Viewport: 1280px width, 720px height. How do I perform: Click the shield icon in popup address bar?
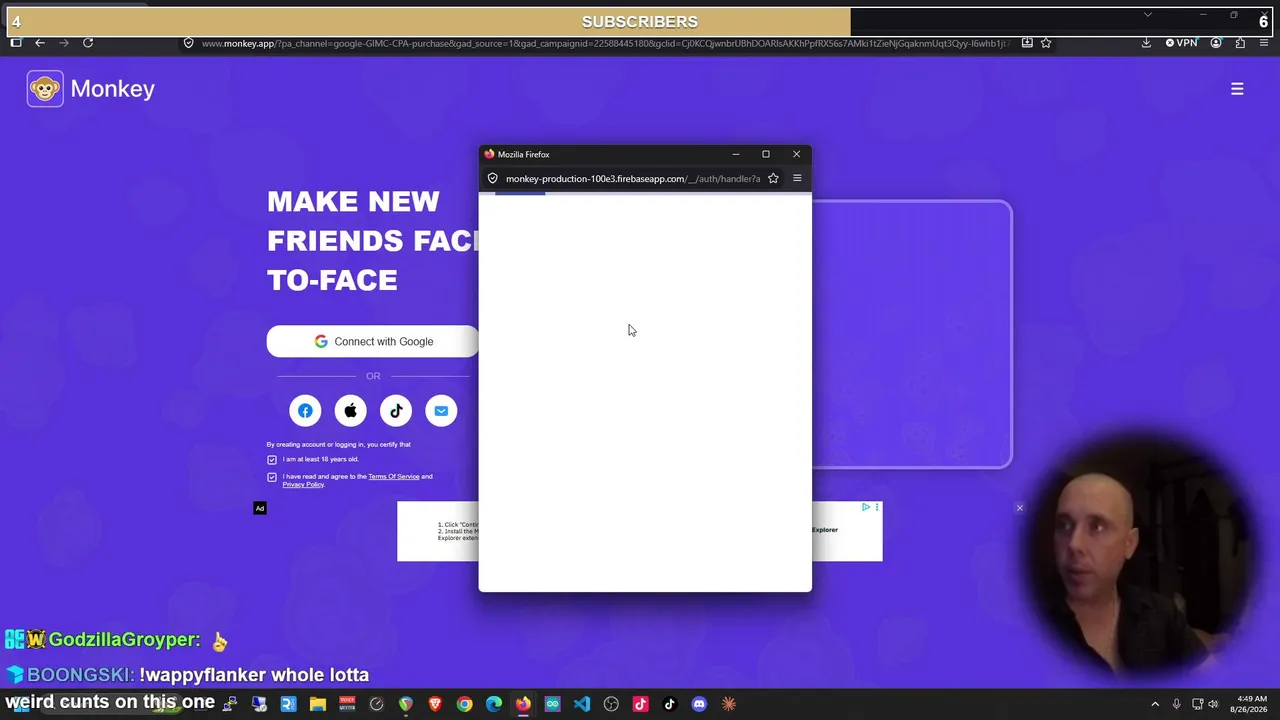pyautogui.click(x=493, y=179)
